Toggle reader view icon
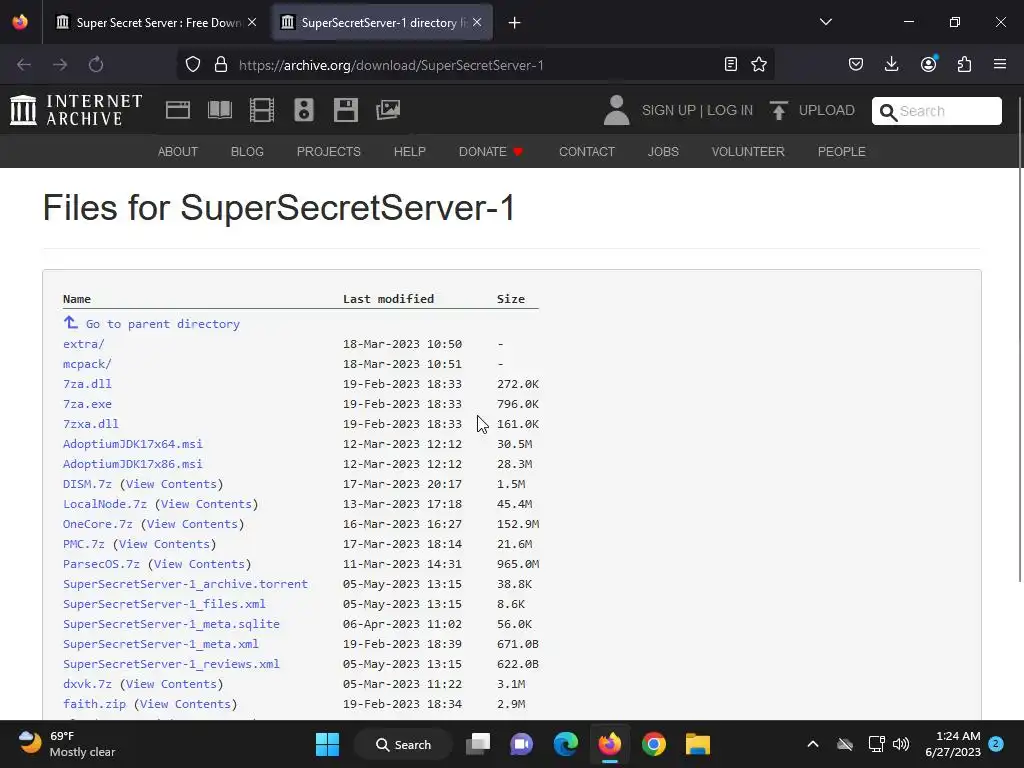1024x768 pixels. coord(731,65)
